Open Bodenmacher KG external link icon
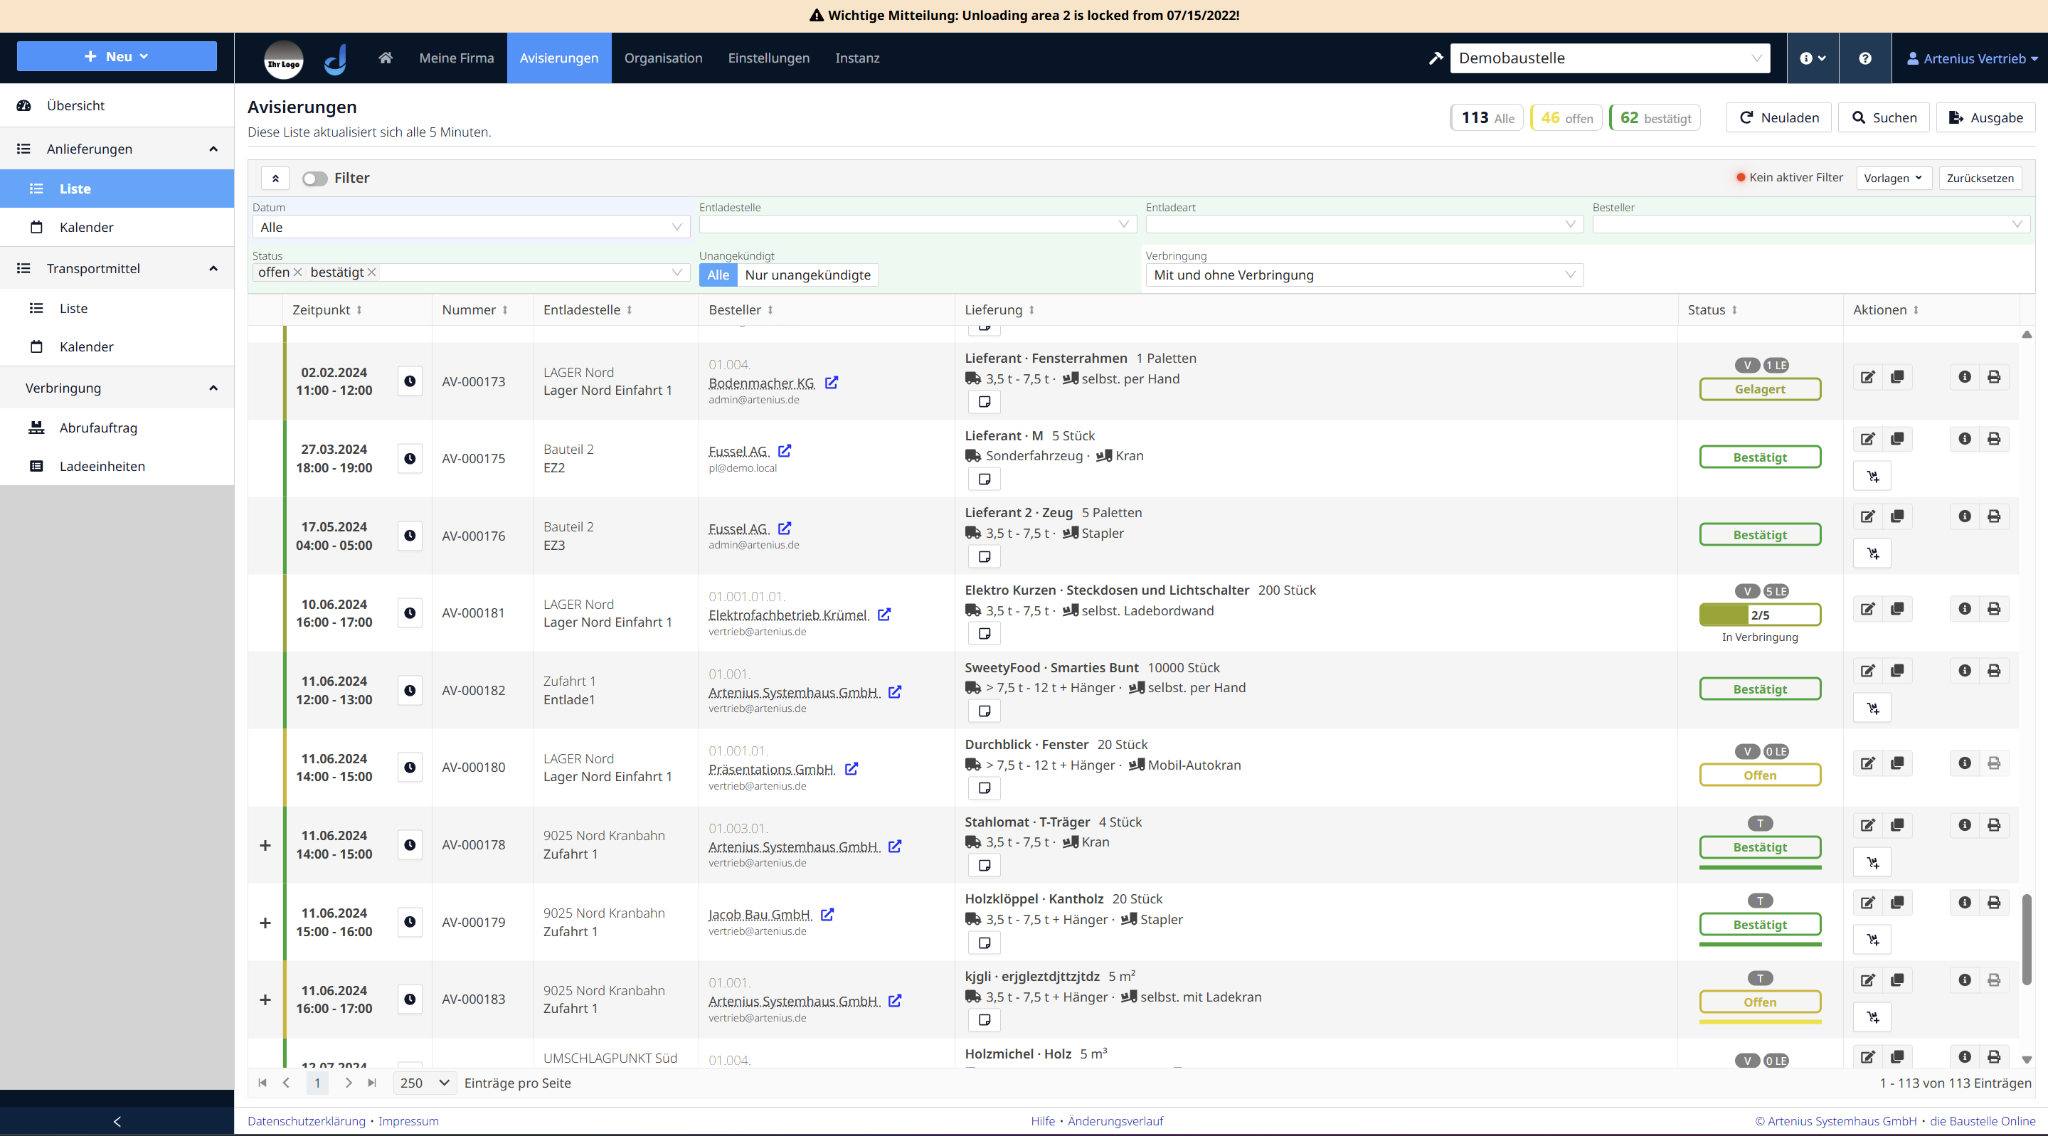The height and width of the screenshot is (1136, 2048). click(x=831, y=383)
